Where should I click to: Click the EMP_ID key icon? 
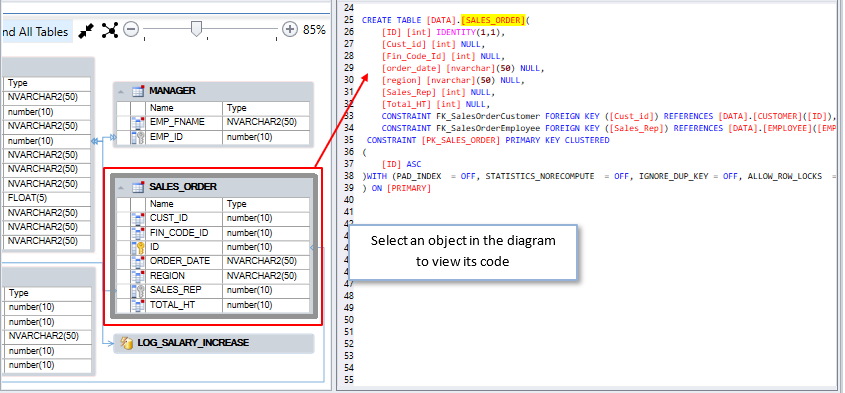pyautogui.click(x=138, y=137)
